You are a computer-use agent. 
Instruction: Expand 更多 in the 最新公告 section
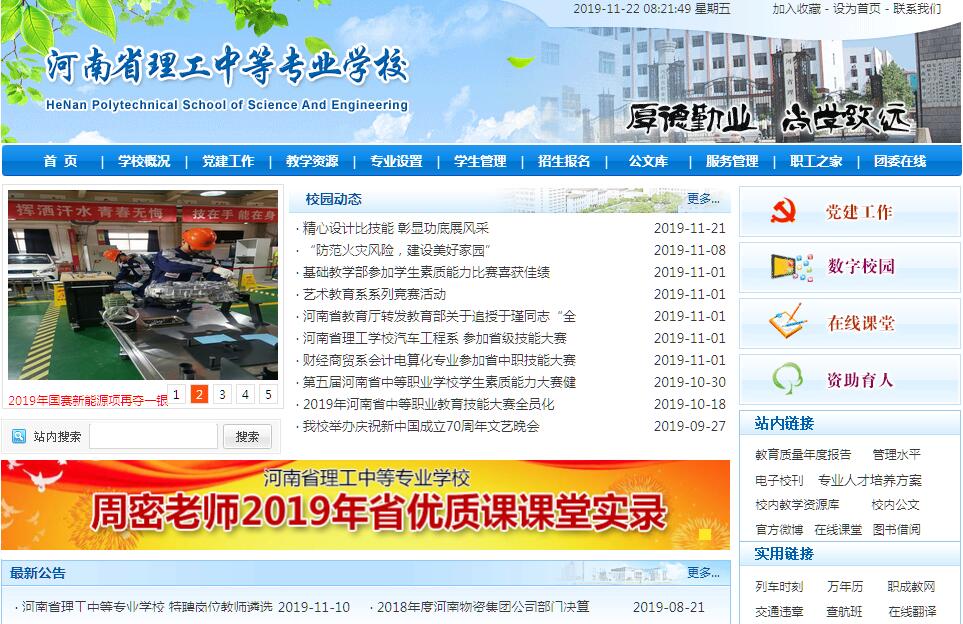click(x=703, y=573)
